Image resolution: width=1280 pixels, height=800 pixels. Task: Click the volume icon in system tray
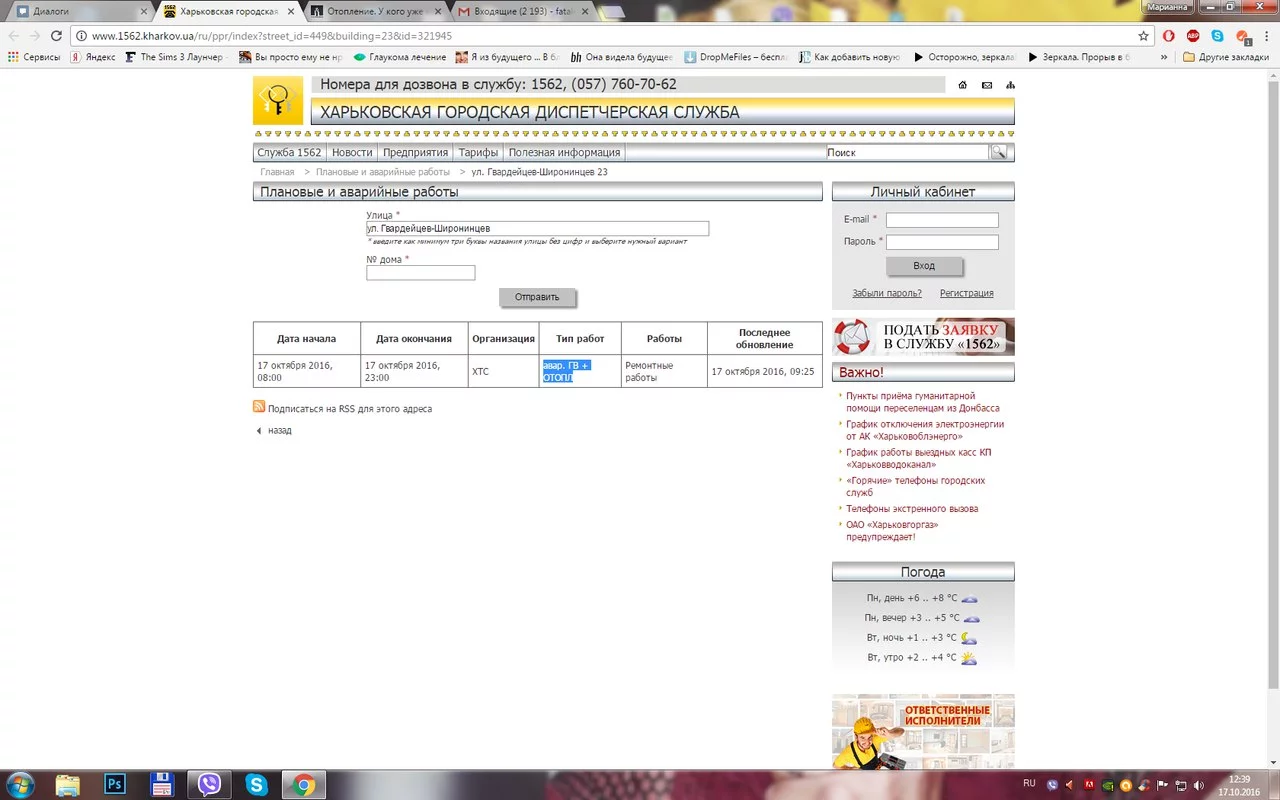pos(1197,785)
